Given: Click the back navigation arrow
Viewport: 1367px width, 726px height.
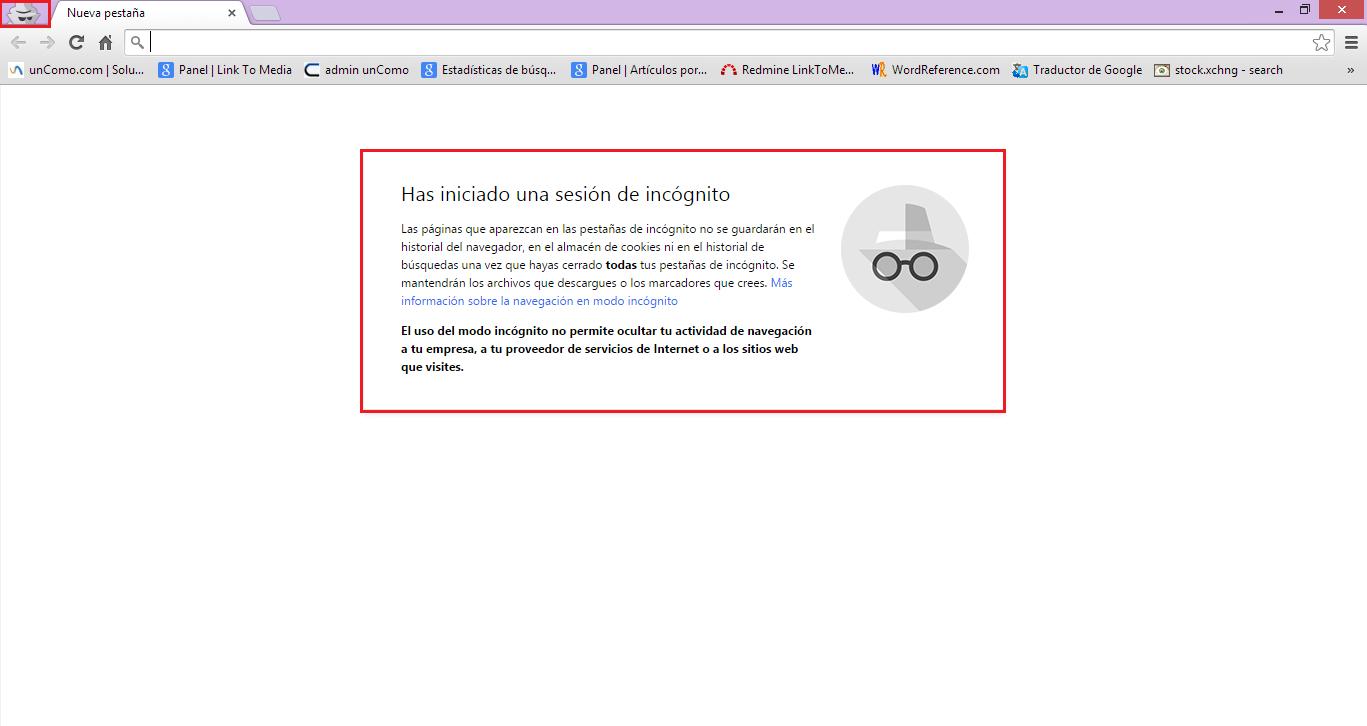Looking at the screenshot, I should coord(18,42).
